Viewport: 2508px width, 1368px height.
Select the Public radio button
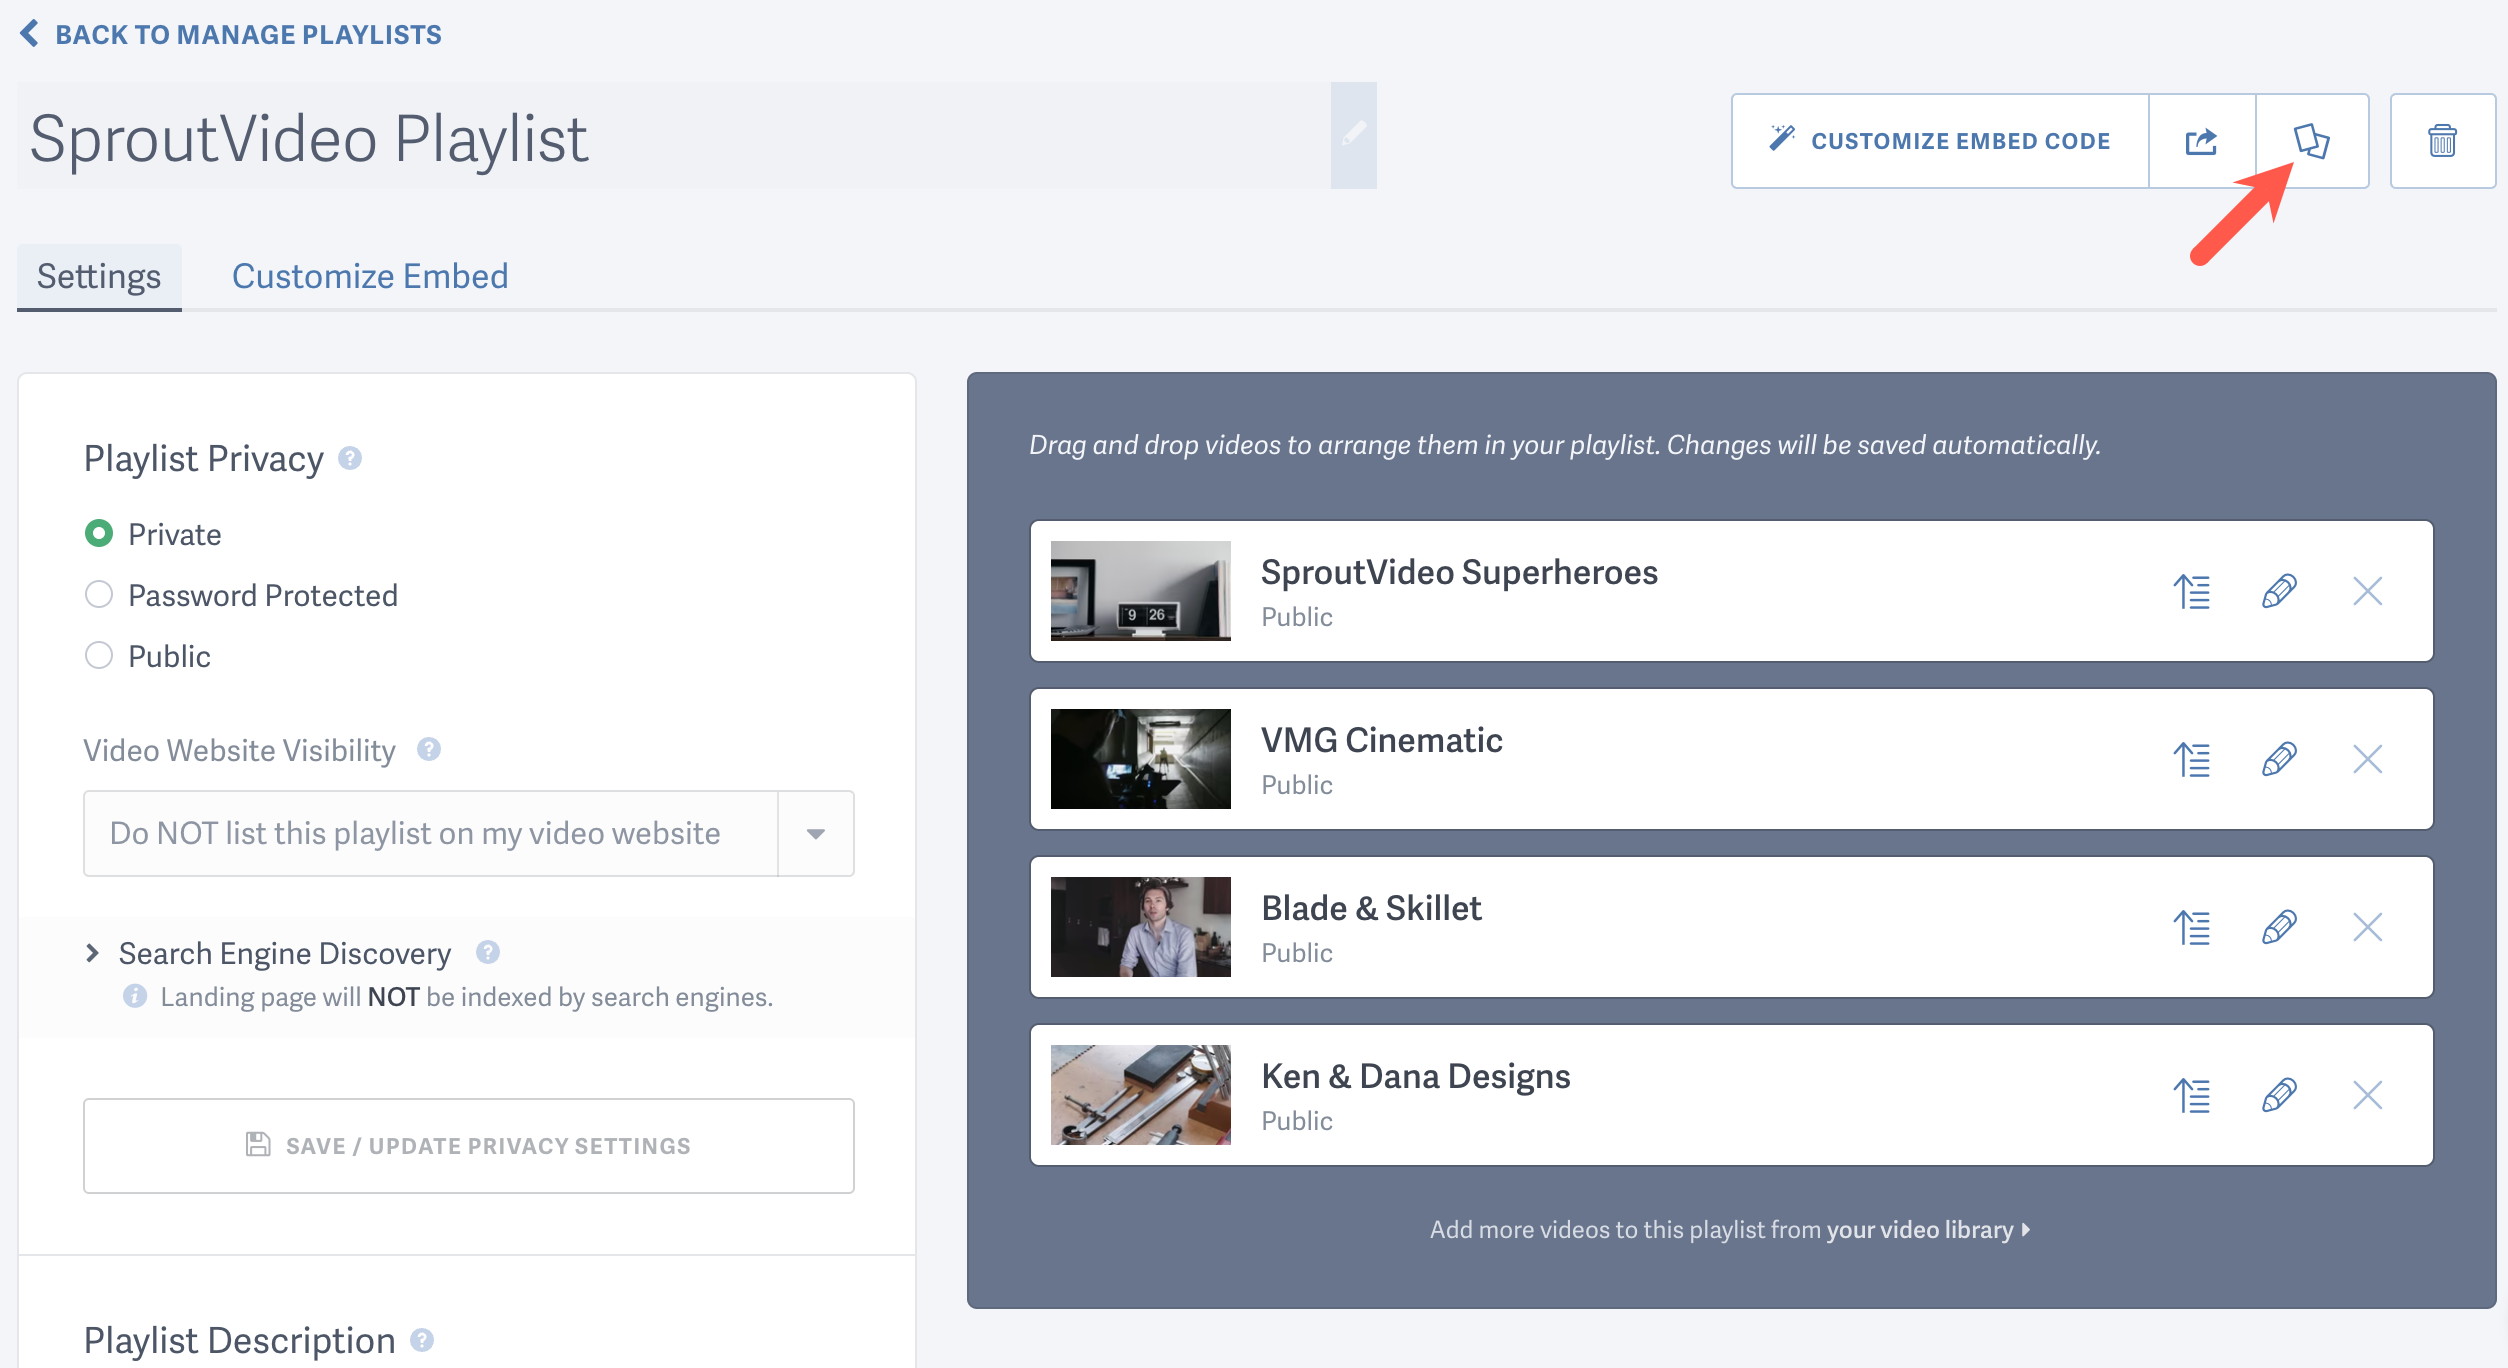98,654
